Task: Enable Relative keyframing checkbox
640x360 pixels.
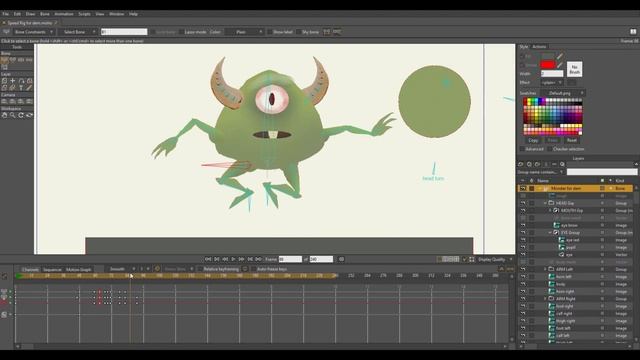Action: tap(200, 269)
